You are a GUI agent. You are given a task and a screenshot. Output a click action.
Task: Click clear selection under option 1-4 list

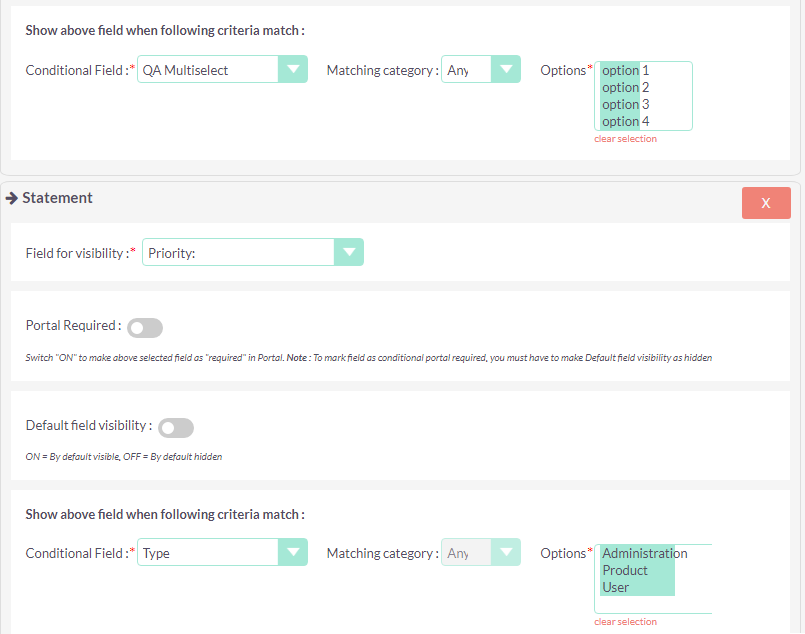625,139
